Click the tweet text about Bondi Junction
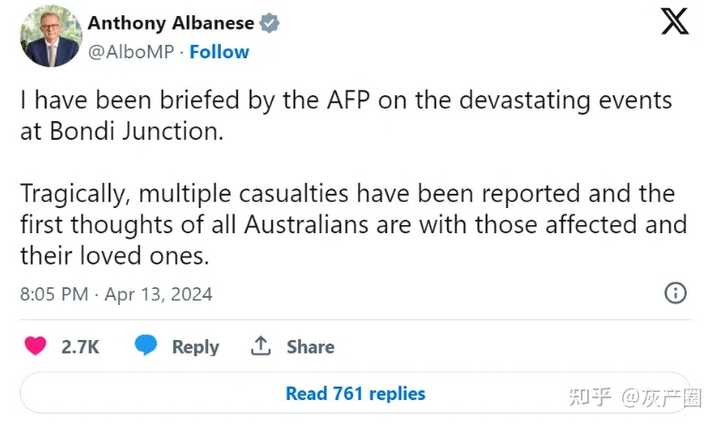Image resolution: width=720 pixels, height=427 pixels. click(346, 116)
